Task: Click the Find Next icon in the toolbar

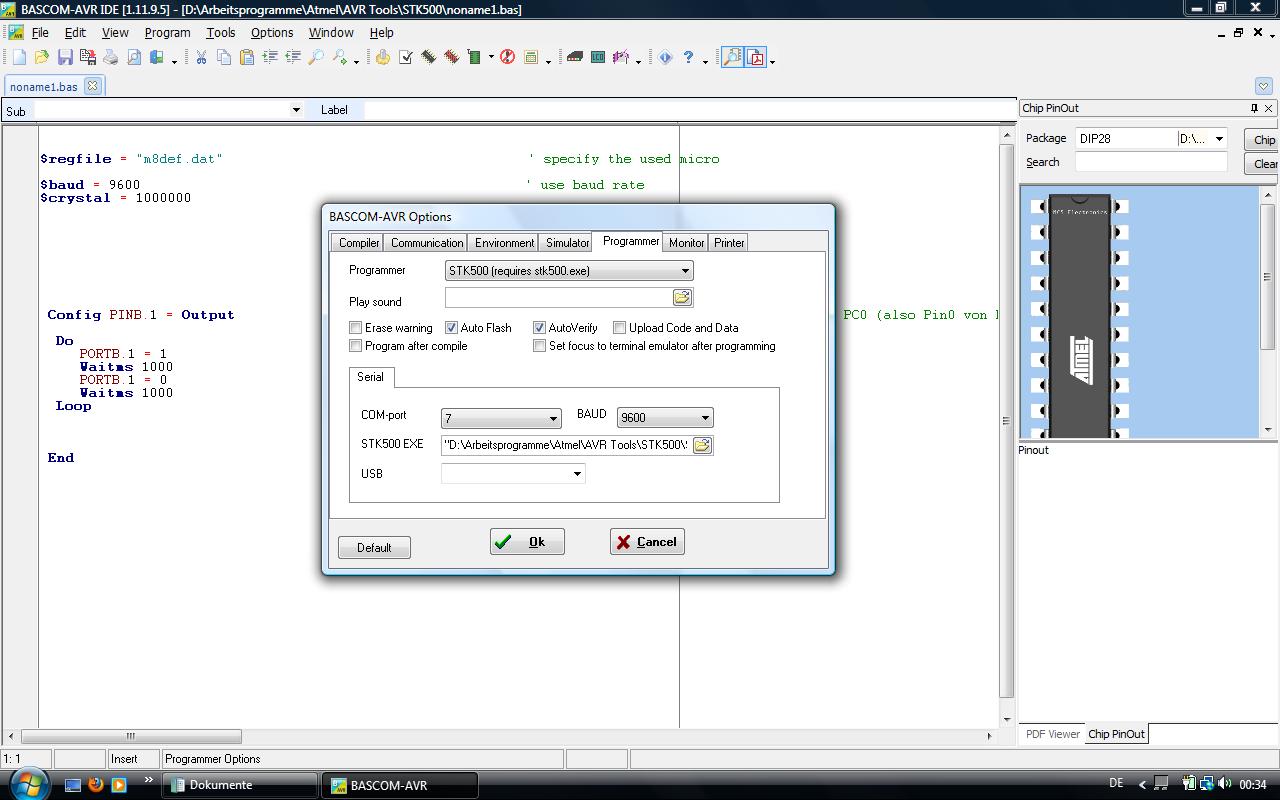Action: coord(339,58)
